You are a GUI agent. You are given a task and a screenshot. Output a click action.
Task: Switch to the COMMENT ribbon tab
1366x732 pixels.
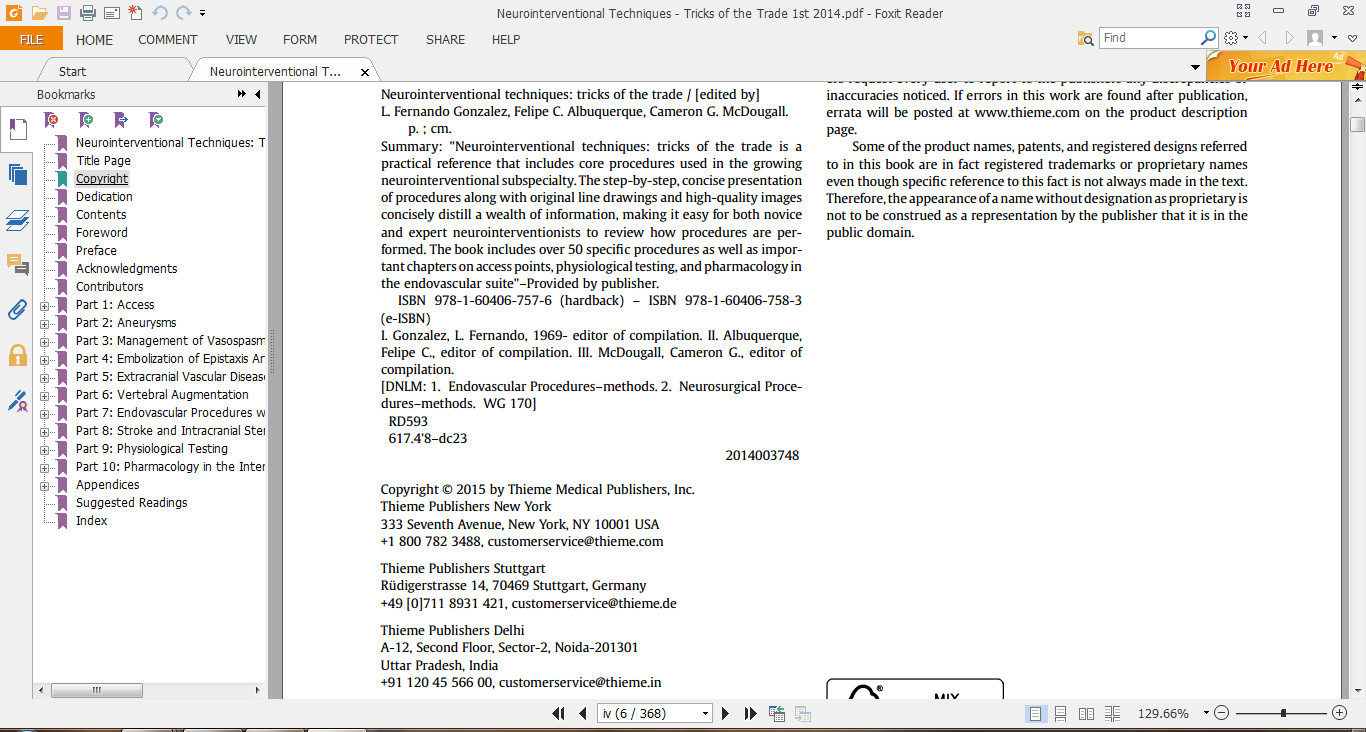pos(168,39)
